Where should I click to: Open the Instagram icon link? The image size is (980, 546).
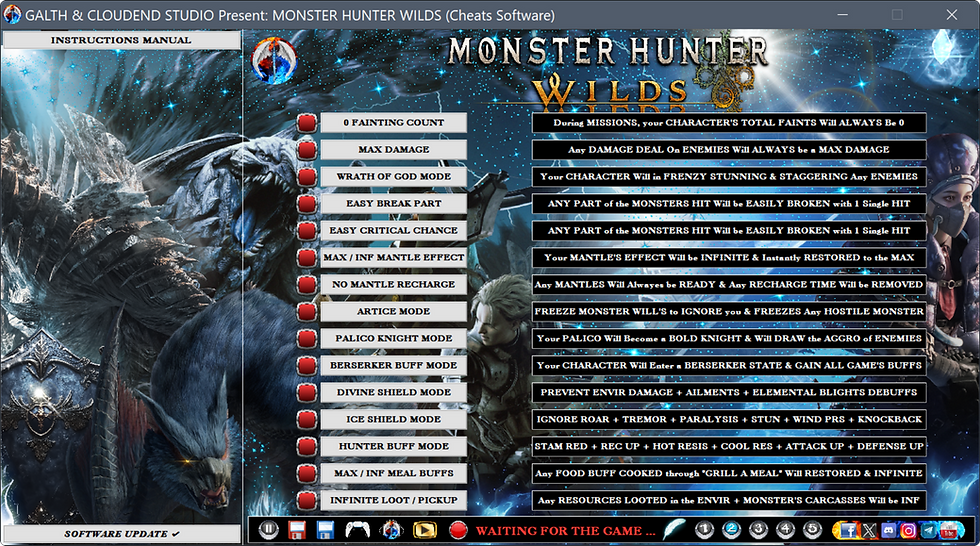pyautogui.click(x=908, y=530)
